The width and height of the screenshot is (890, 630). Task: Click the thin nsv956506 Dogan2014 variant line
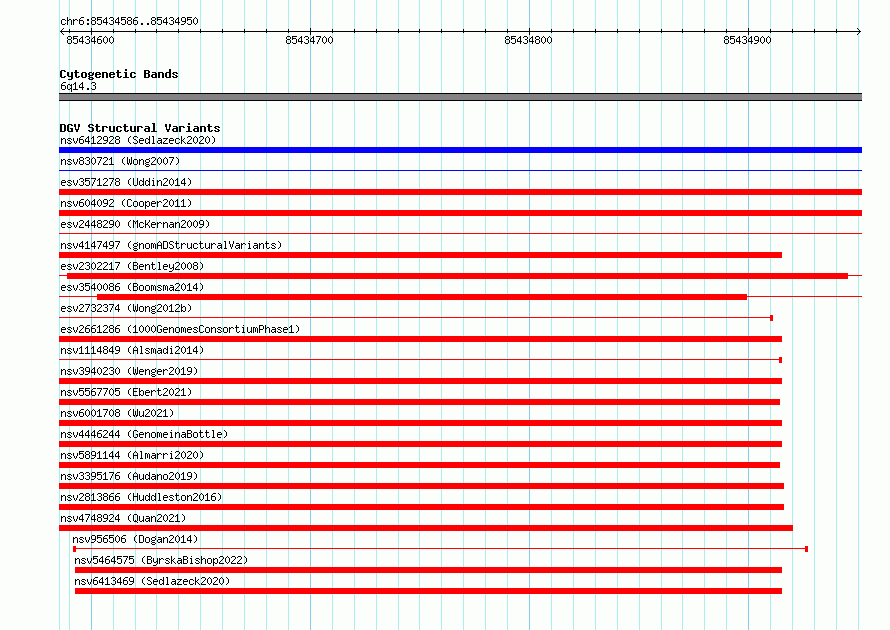tap(440, 549)
